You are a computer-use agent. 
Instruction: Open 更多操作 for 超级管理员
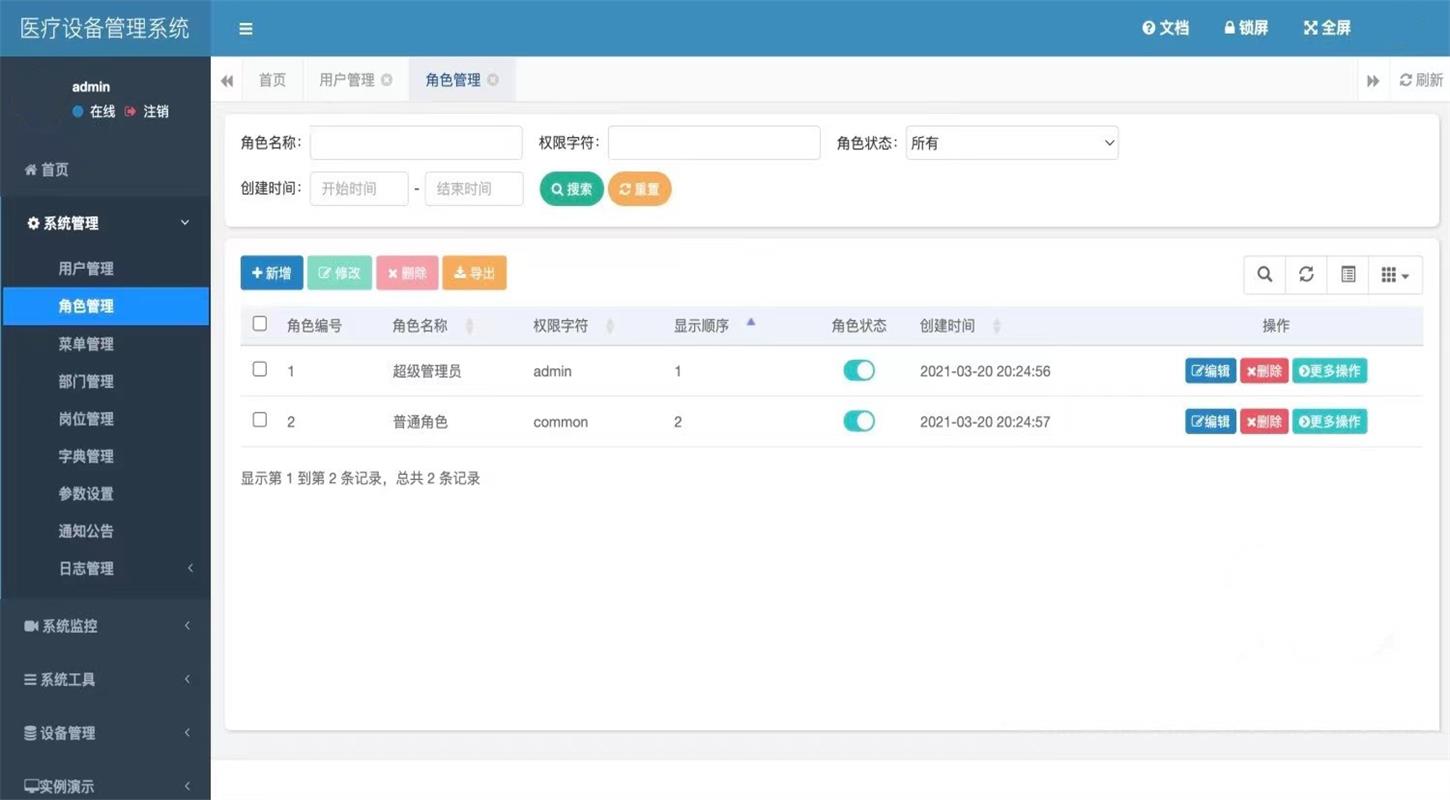(x=1330, y=371)
